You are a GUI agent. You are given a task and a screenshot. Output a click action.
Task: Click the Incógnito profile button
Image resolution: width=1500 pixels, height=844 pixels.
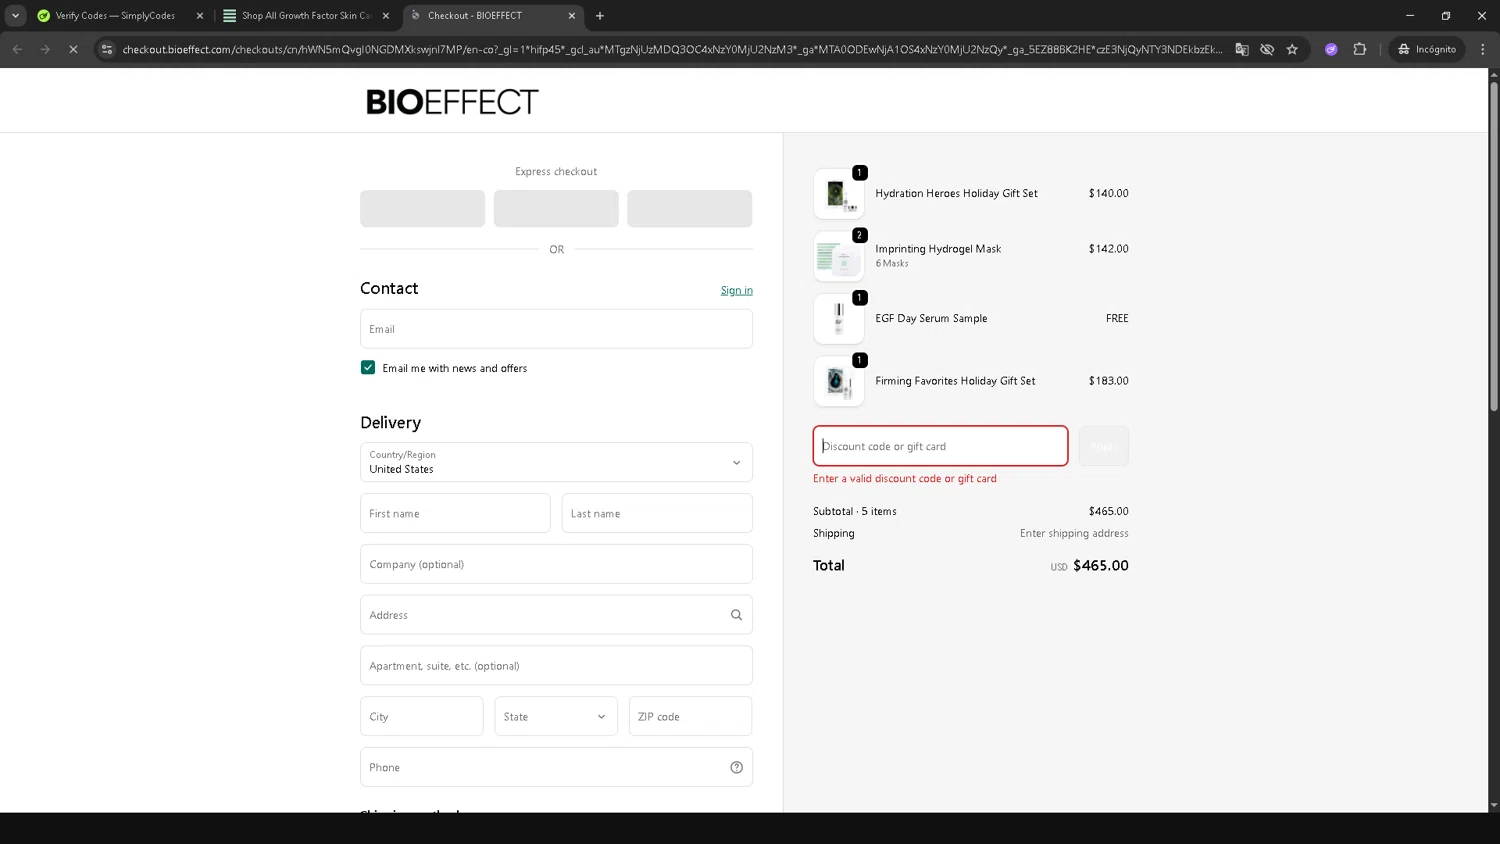click(1427, 49)
